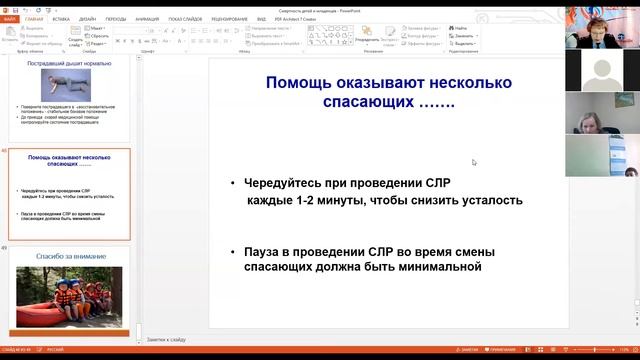Viewport: 640px width, 360px height.
Task: Click Convert to SmartArt command
Action: click(x=273, y=44)
